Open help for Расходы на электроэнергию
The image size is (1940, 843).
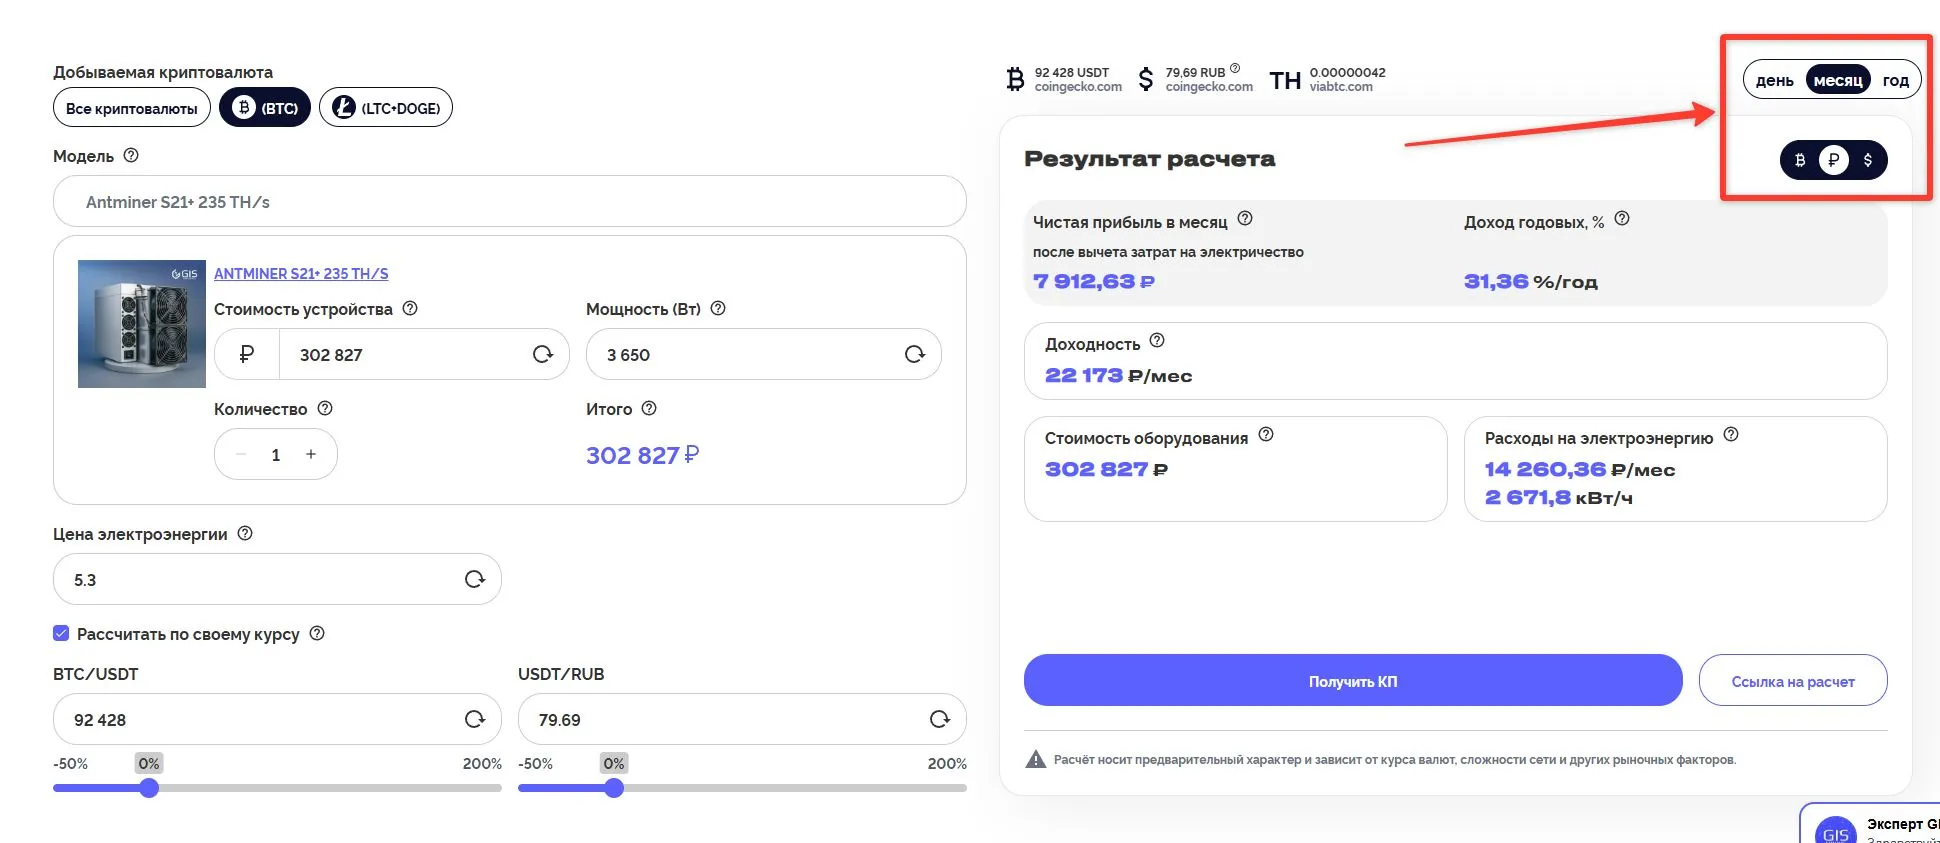1731,435
